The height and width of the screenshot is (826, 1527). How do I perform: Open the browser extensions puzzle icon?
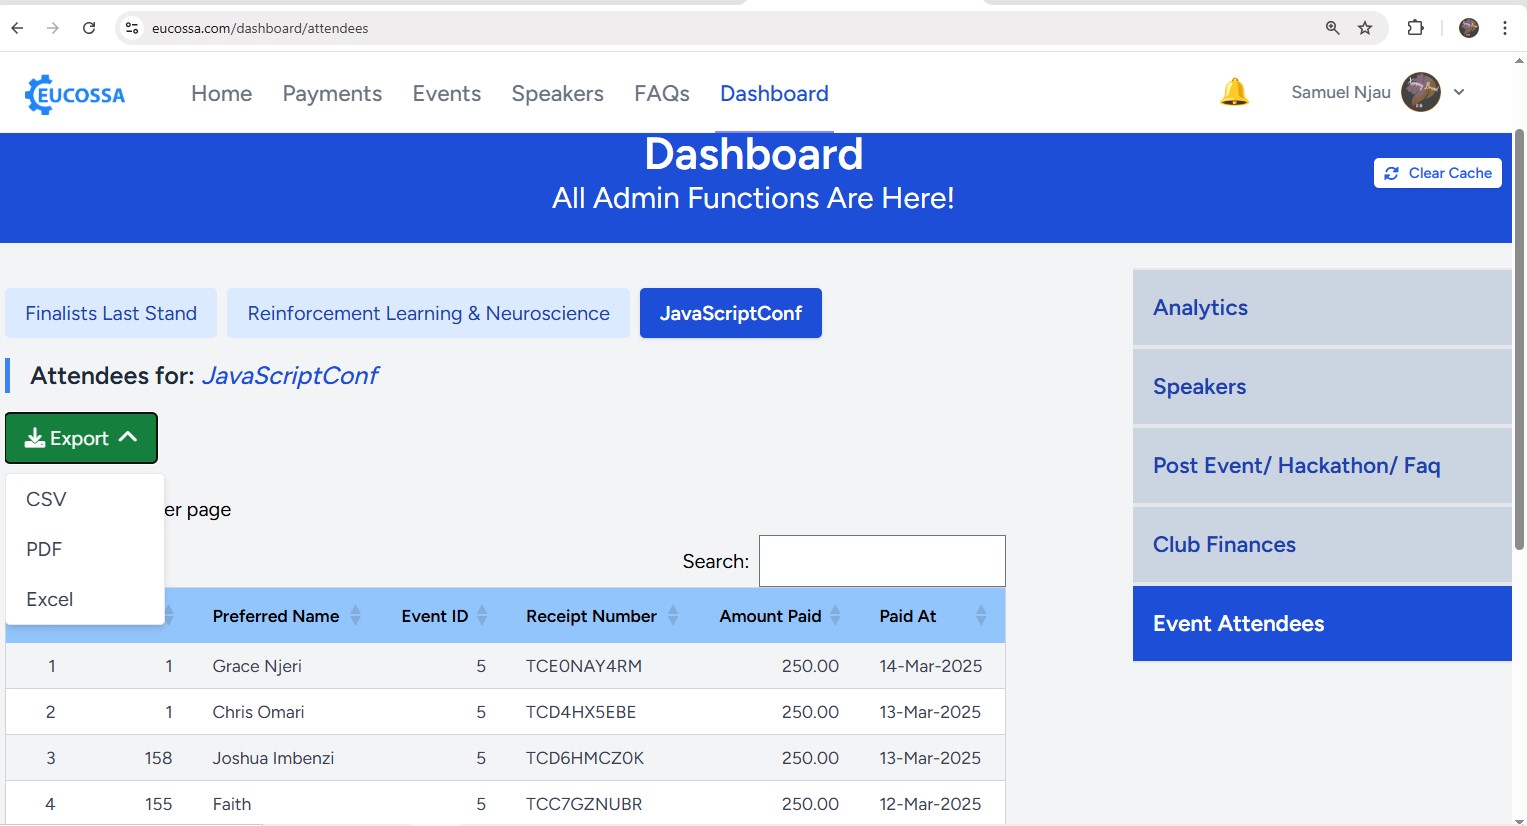pos(1415,28)
